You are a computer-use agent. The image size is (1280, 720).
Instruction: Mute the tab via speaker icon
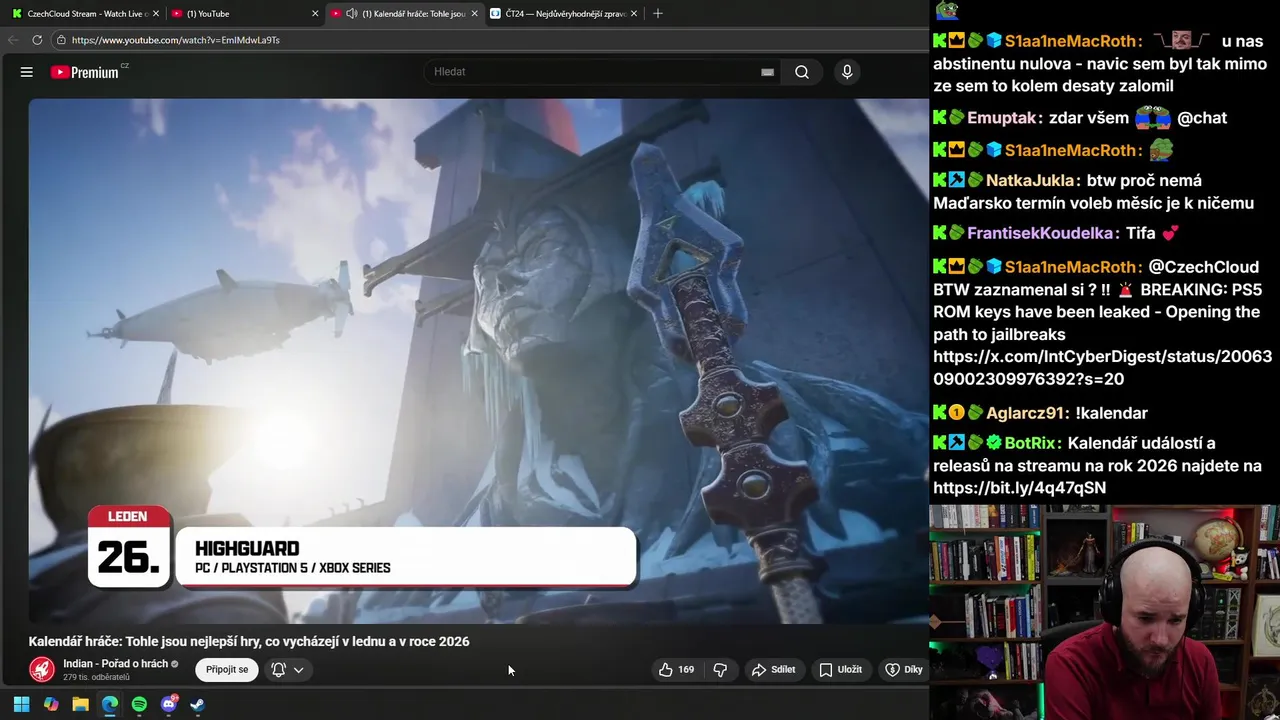pos(351,14)
